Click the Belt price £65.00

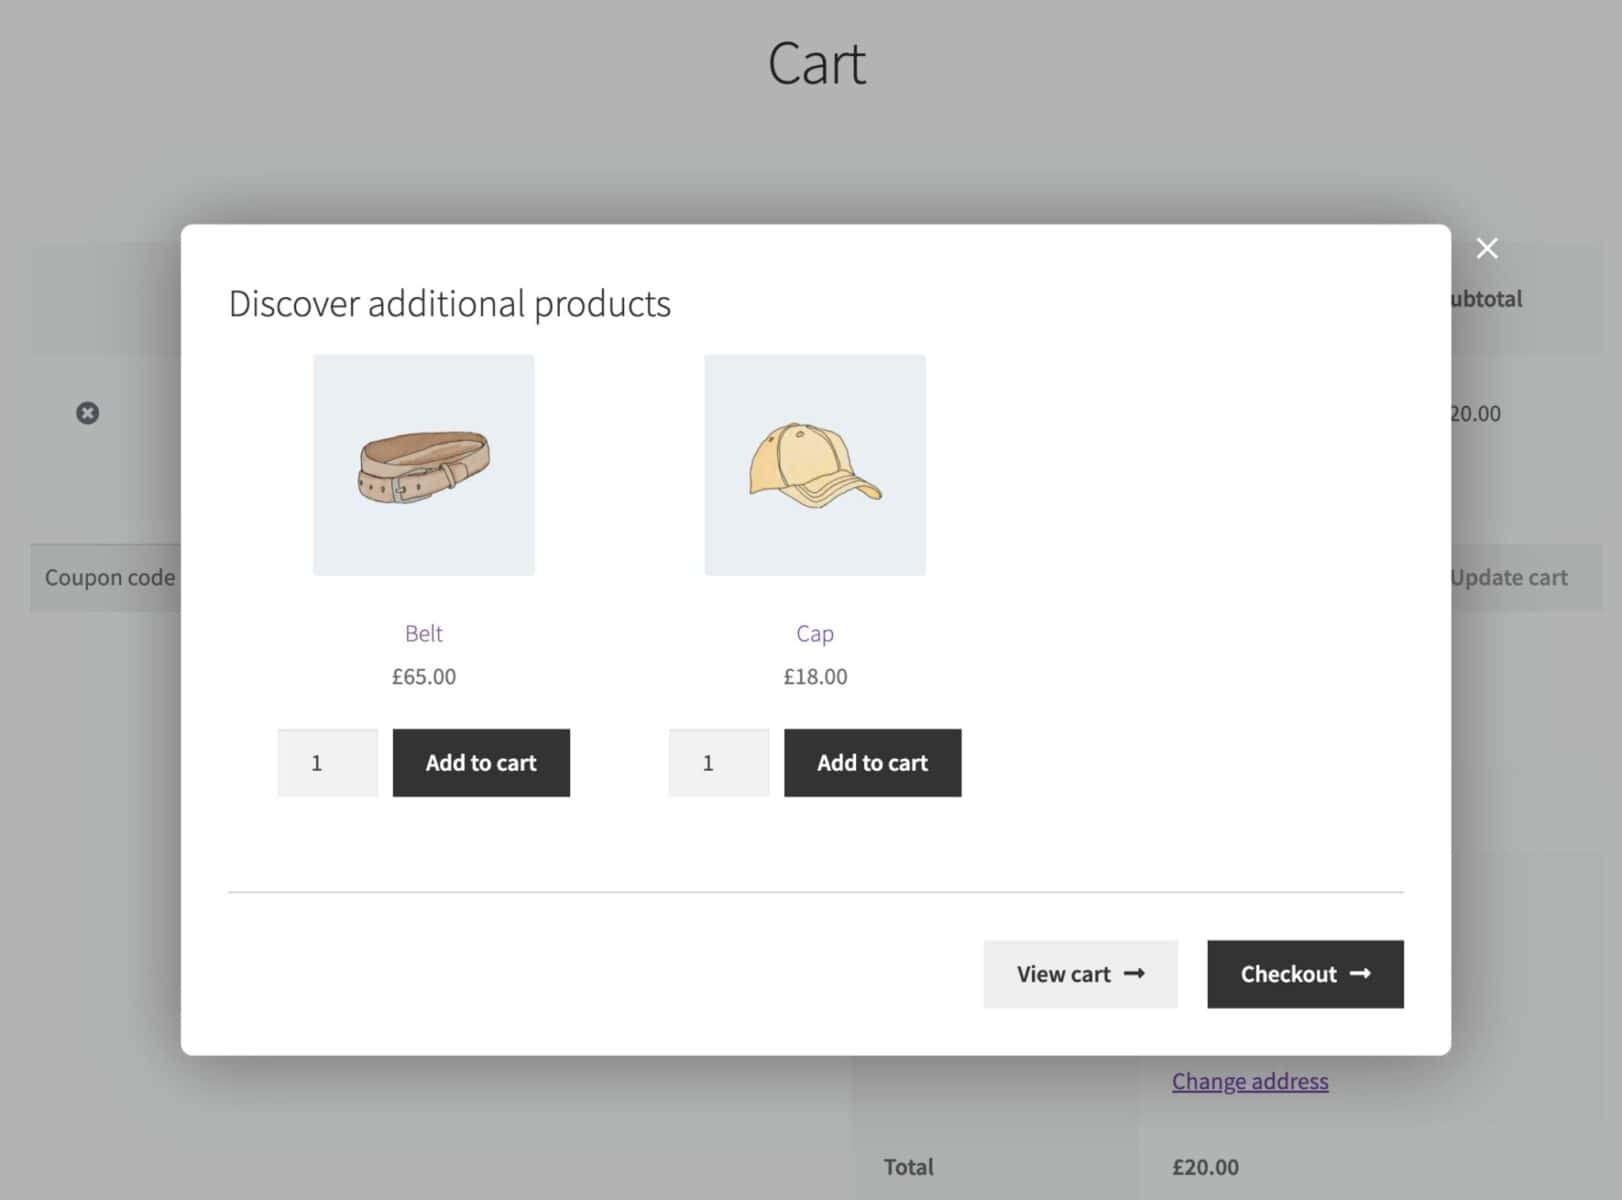tap(424, 676)
